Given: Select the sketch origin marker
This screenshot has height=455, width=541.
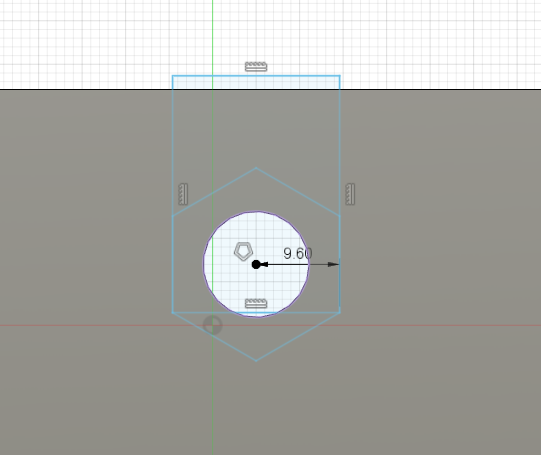Looking at the screenshot, I should [x=213, y=325].
